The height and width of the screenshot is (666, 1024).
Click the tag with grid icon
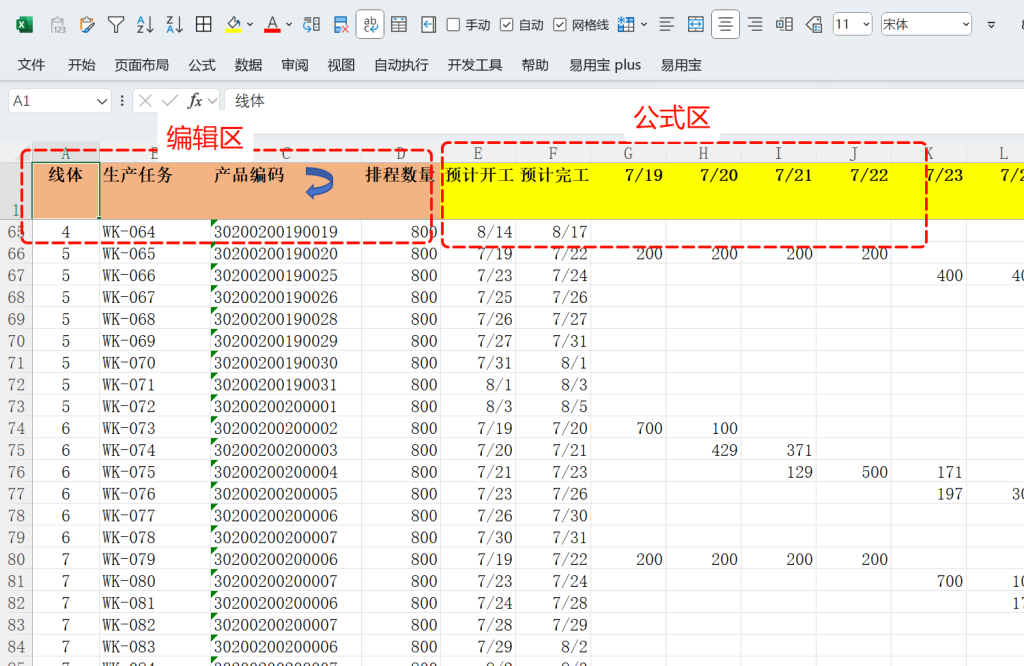coord(814,25)
